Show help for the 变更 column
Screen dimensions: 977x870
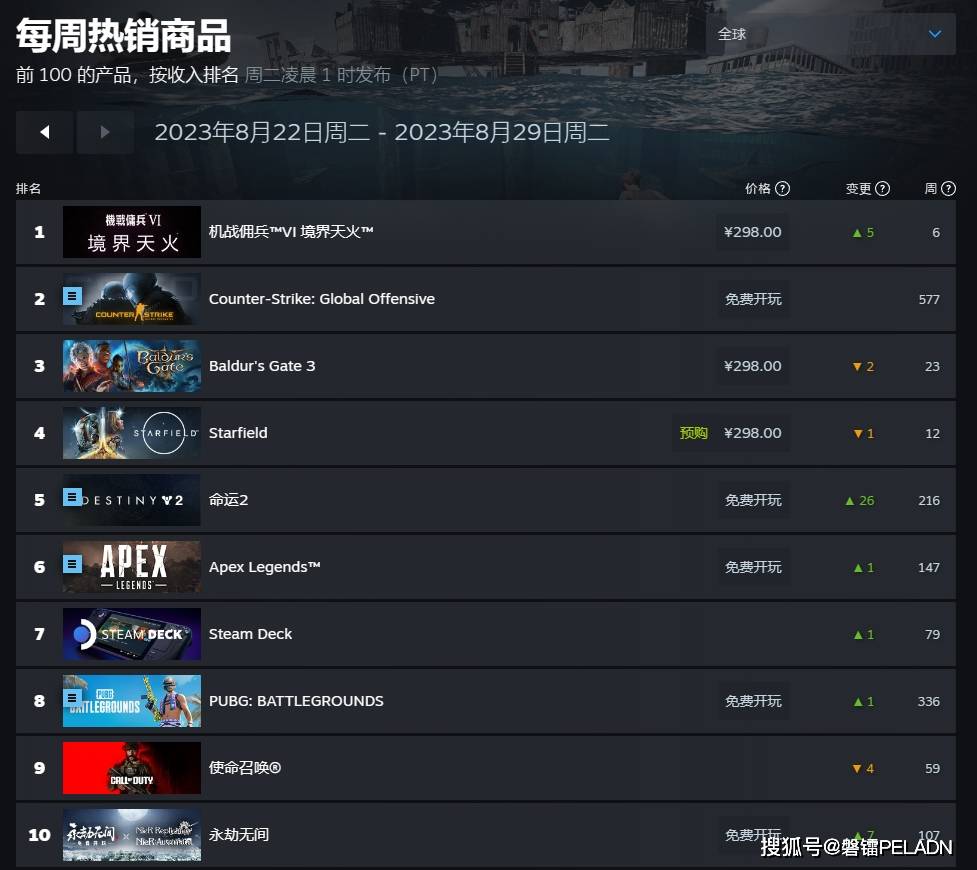click(882, 189)
